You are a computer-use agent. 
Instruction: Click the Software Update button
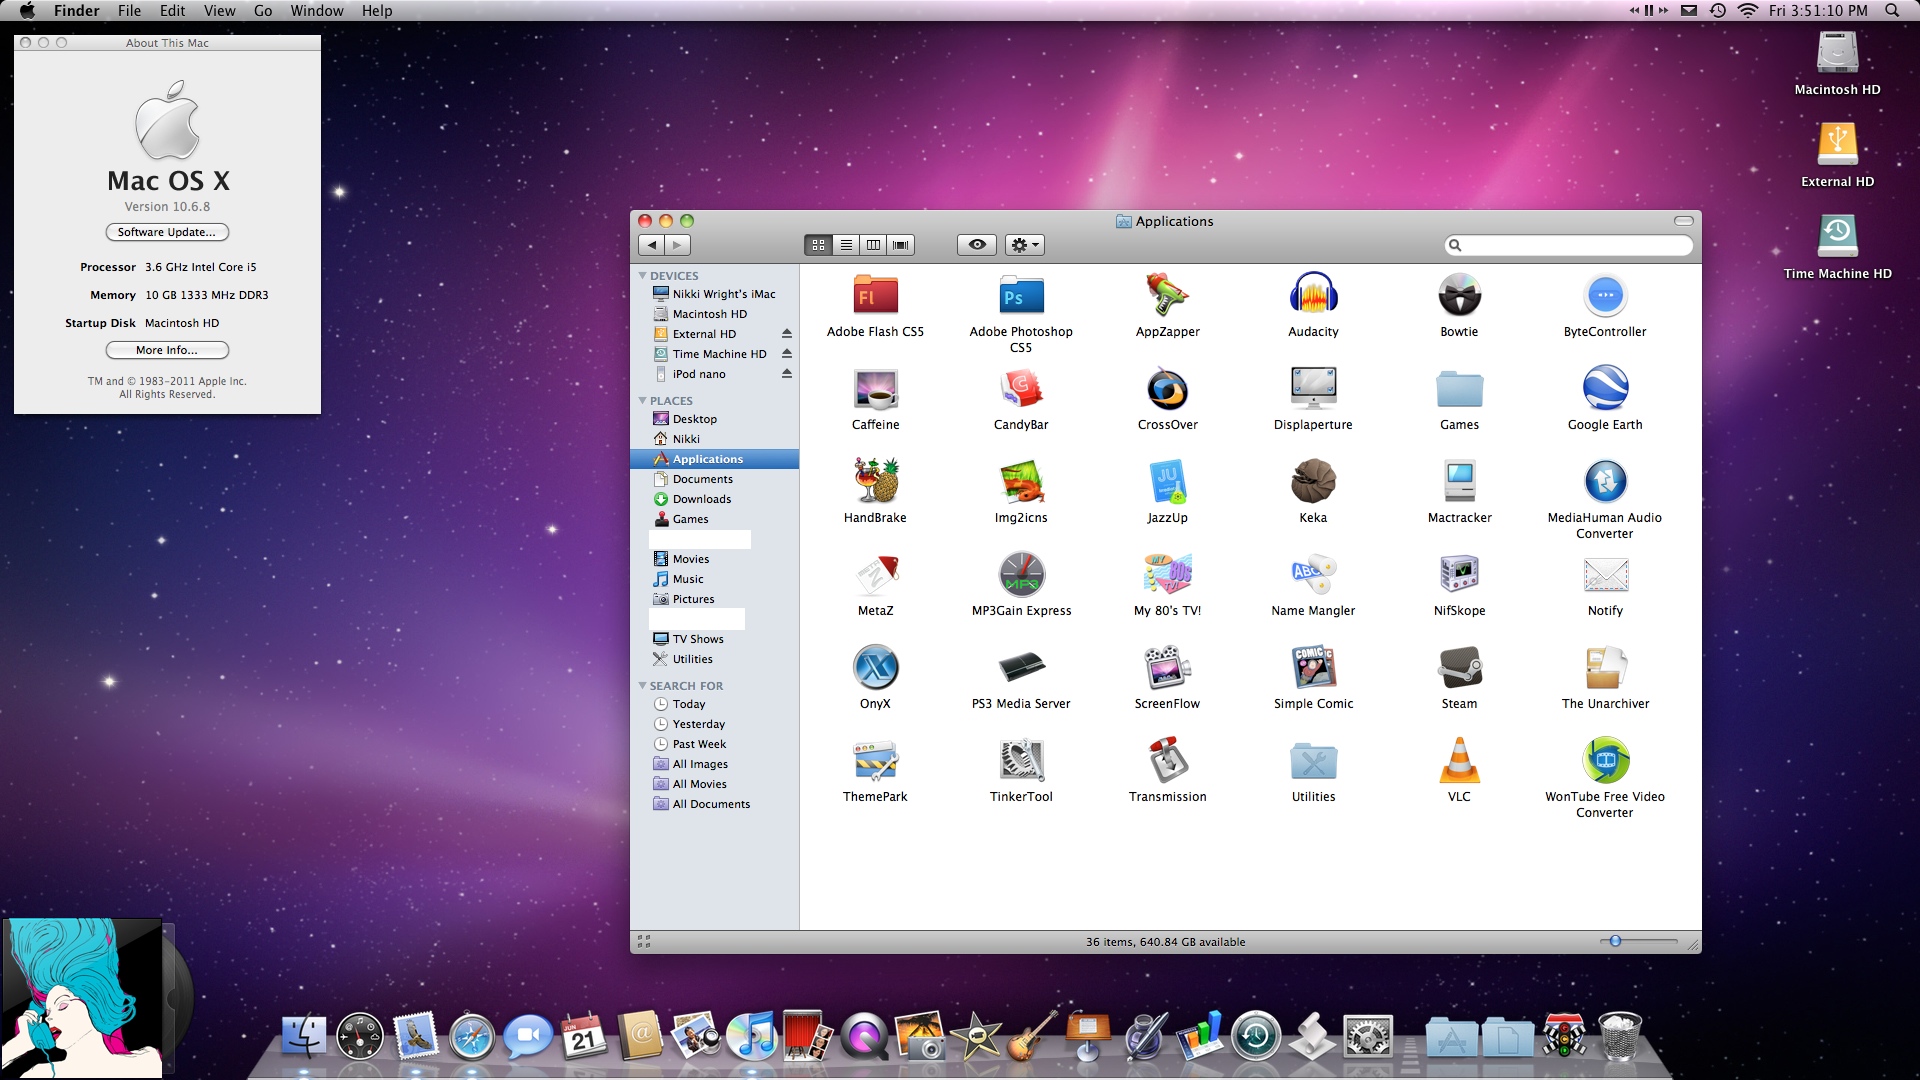point(167,232)
